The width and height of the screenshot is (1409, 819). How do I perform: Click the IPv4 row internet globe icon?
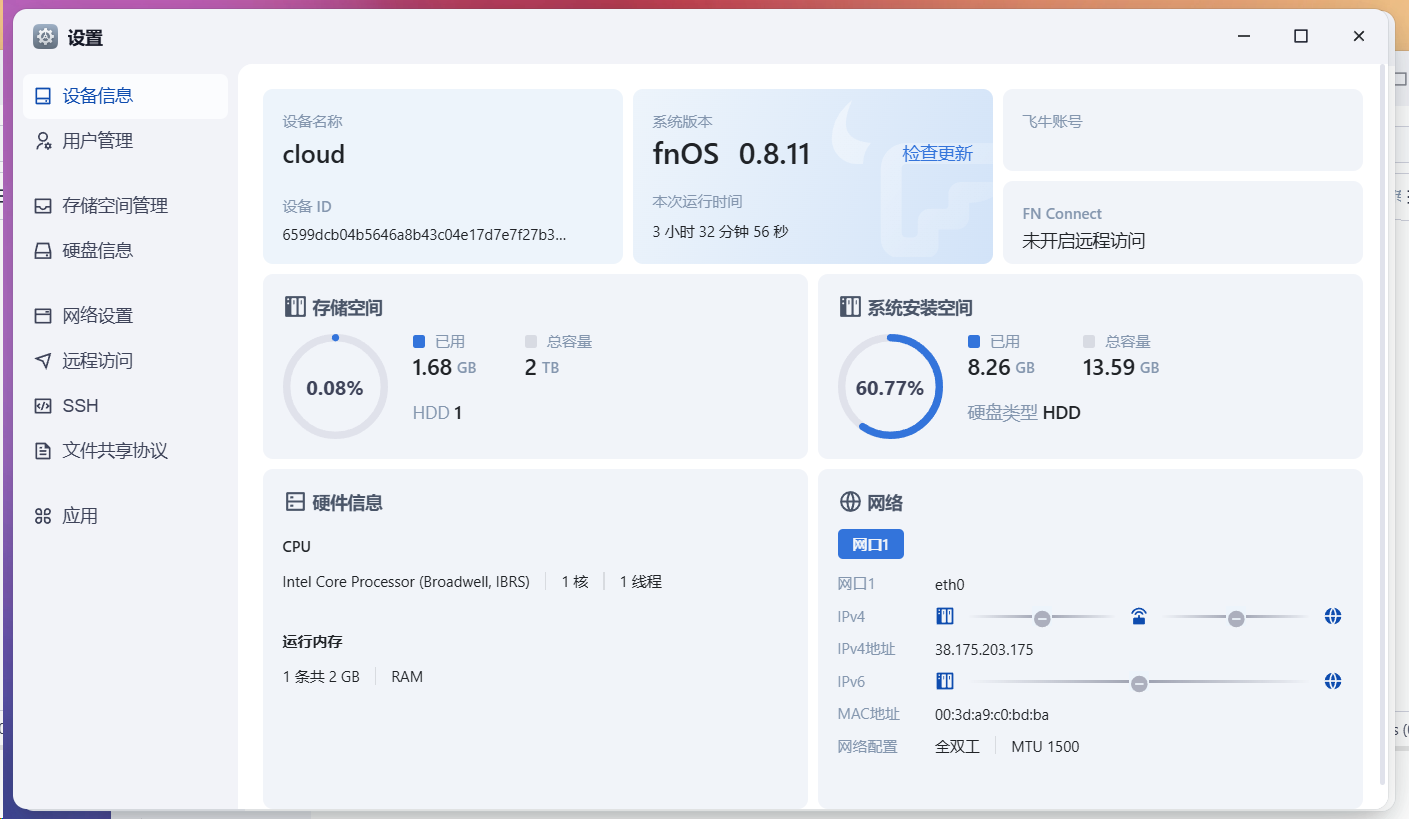[1333, 616]
